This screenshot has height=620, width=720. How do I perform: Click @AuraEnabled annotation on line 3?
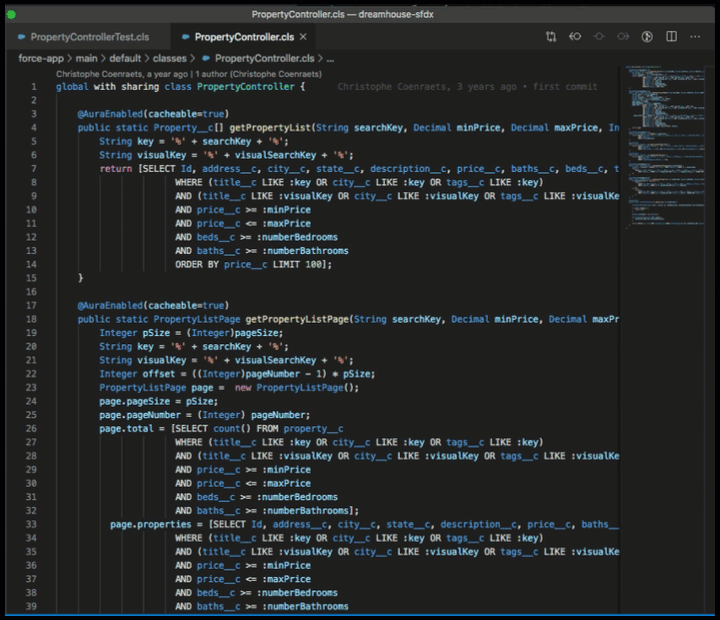pyautogui.click(x=110, y=114)
